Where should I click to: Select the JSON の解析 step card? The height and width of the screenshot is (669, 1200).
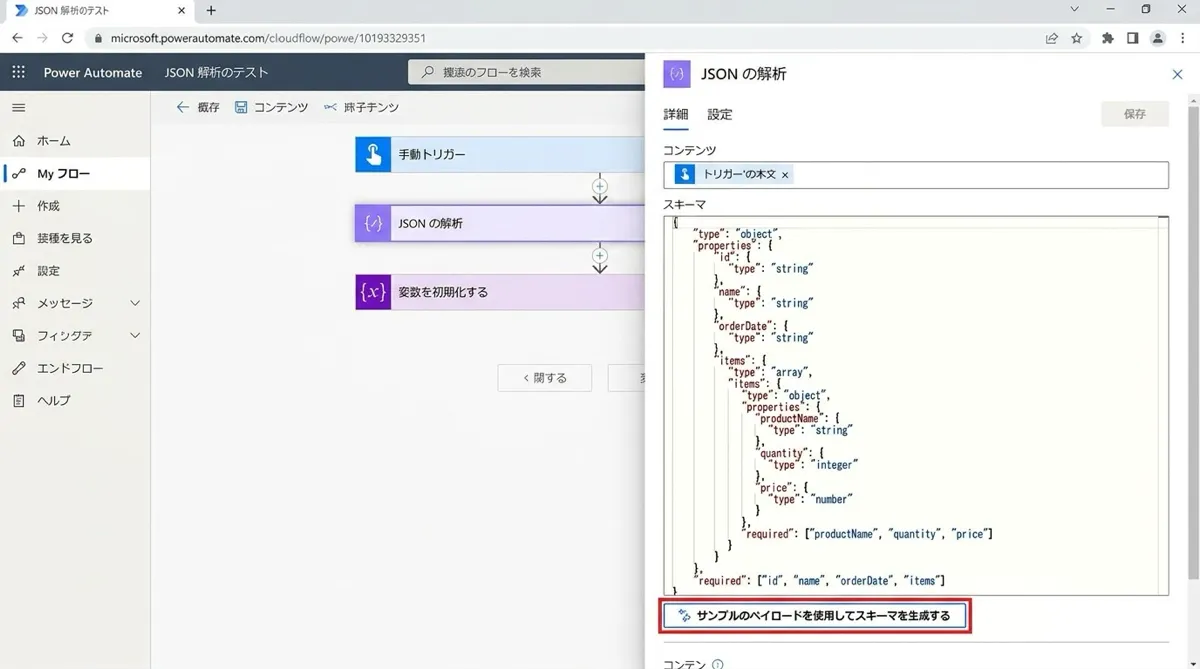(500, 224)
